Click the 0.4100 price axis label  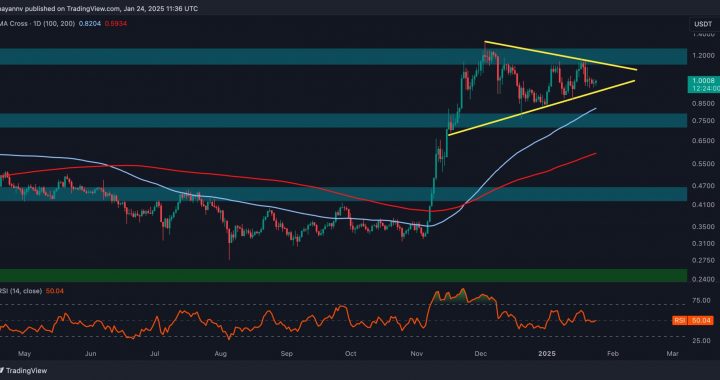click(x=703, y=204)
